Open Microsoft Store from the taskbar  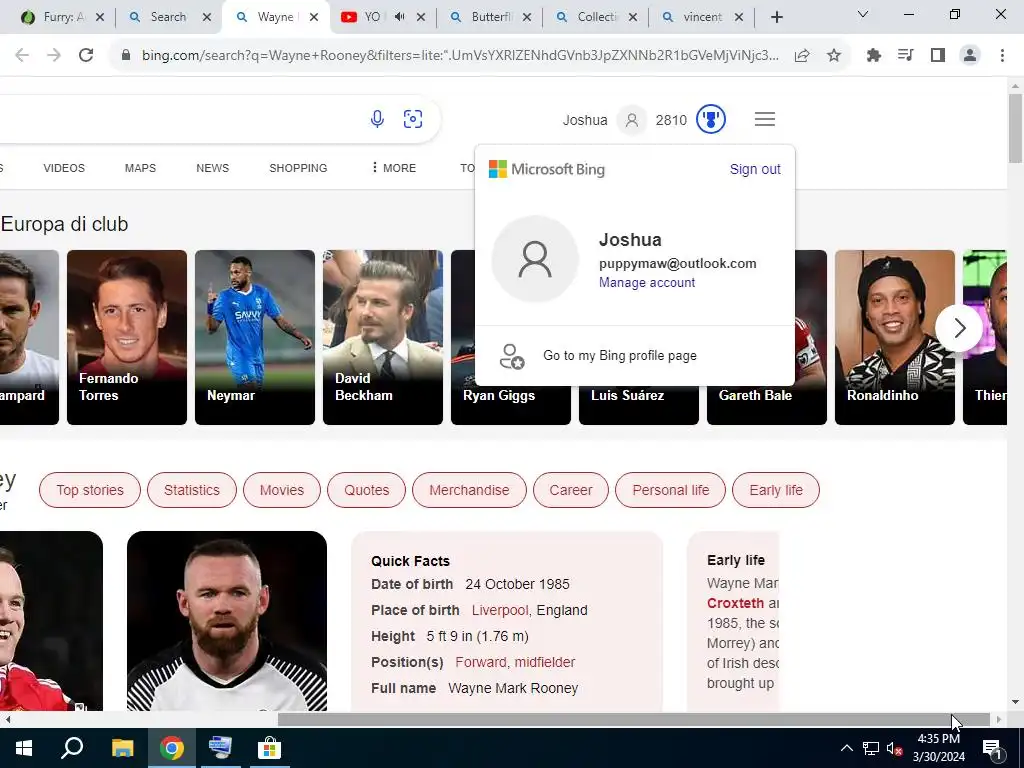[x=269, y=748]
